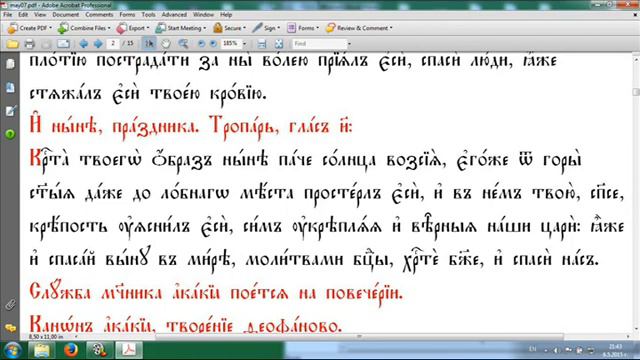This screenshot has height=360, width=640.
Task: Open the Advanced menu
Action: pos(174,14)
